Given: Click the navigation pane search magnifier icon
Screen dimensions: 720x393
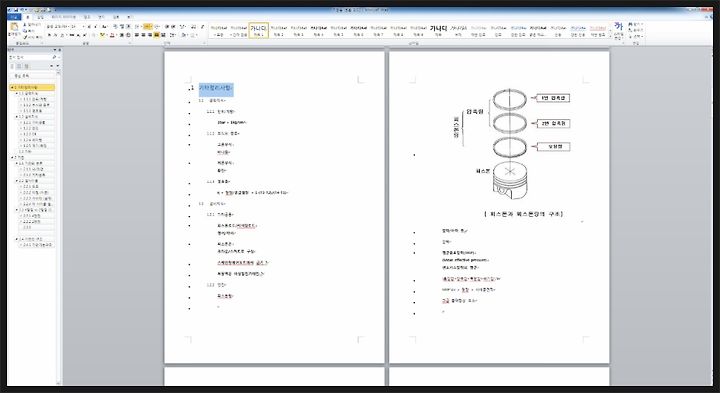Looking at the screenshot, I should click(54, 57).
